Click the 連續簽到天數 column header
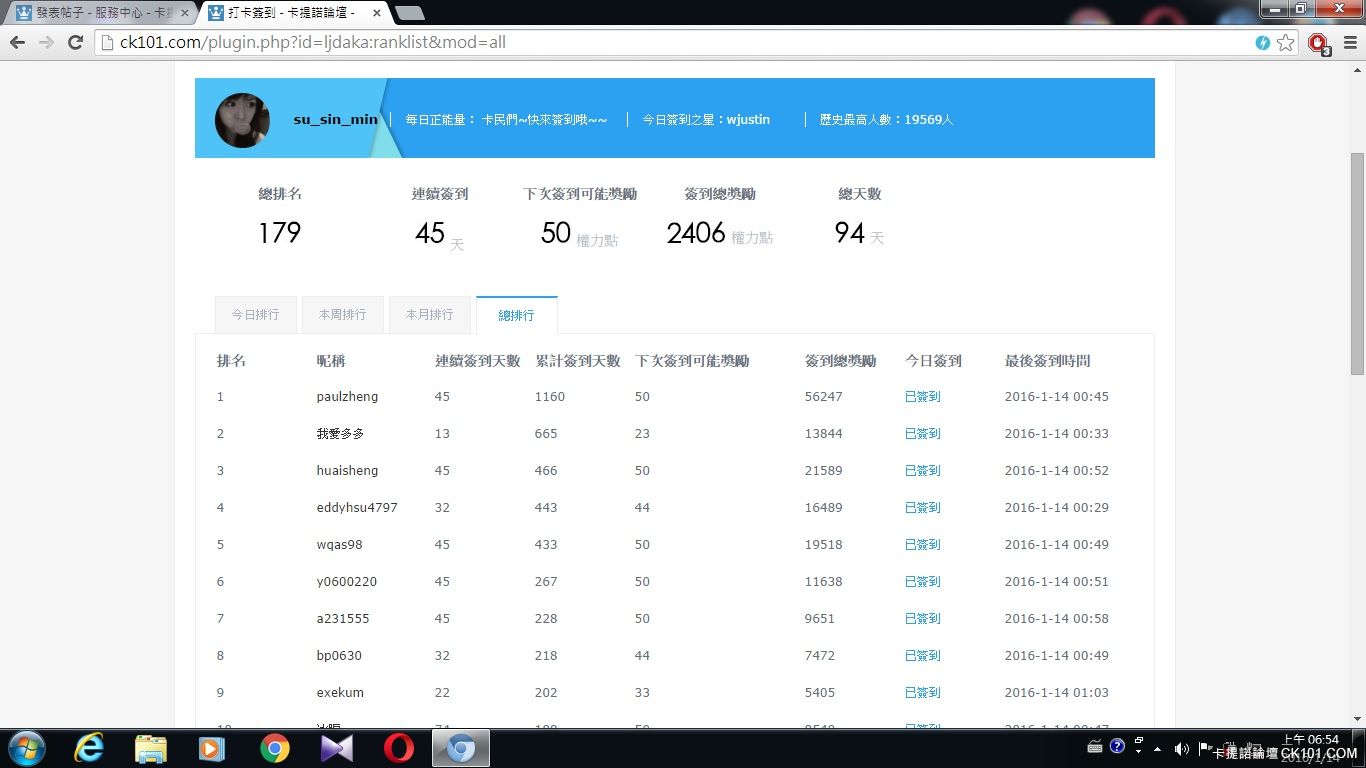This screenshot has height=768, width=1366. click(477, 361)
